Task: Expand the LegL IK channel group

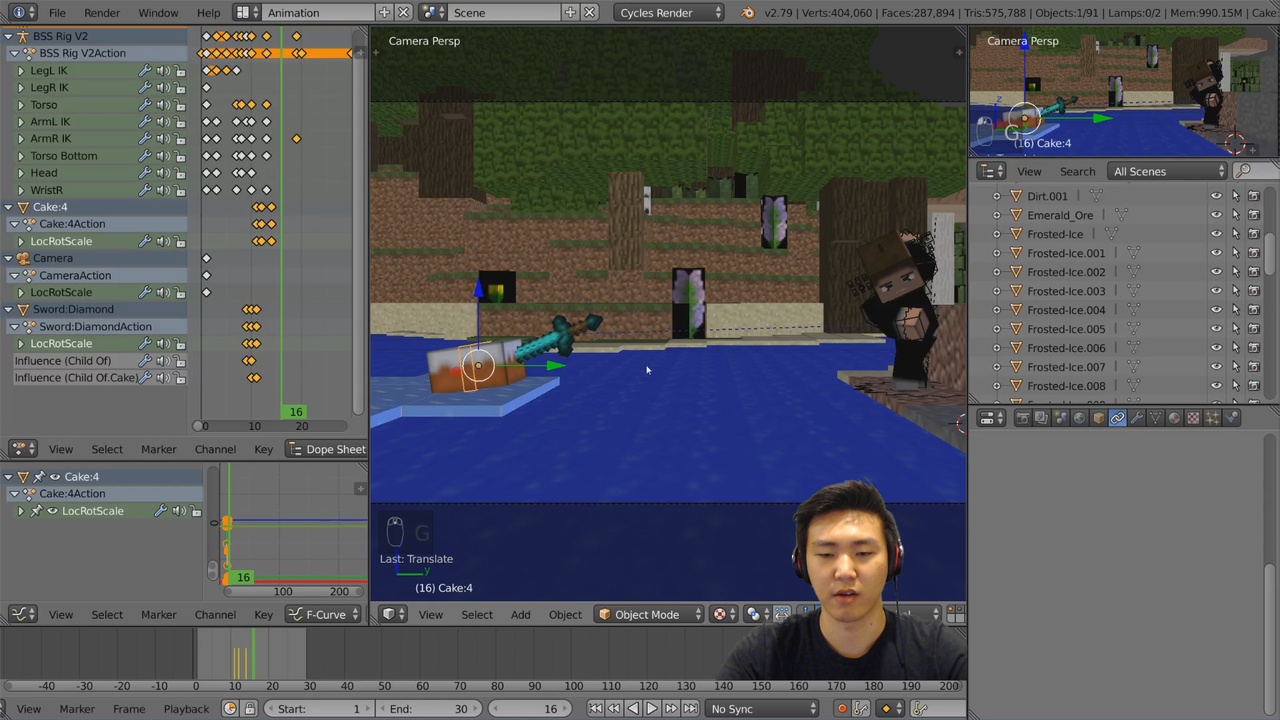Action: click(x=21, y=71)
